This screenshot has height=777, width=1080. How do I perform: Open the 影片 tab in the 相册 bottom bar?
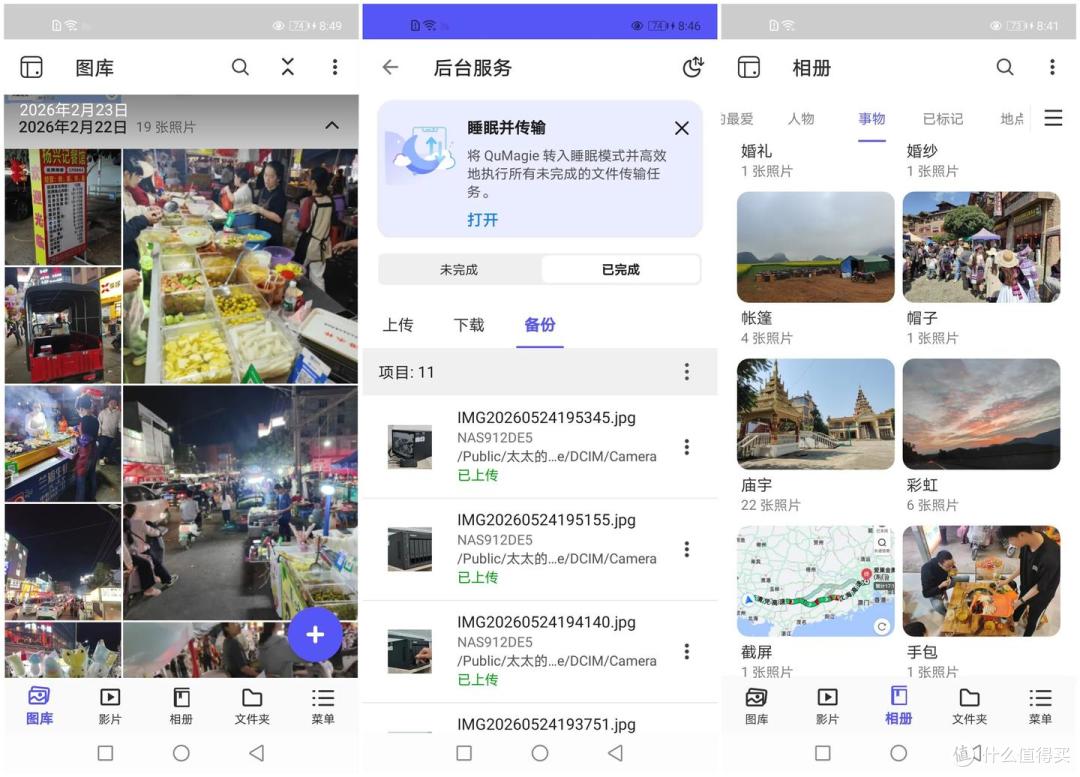pyautogui.click(x=827, y=706)
